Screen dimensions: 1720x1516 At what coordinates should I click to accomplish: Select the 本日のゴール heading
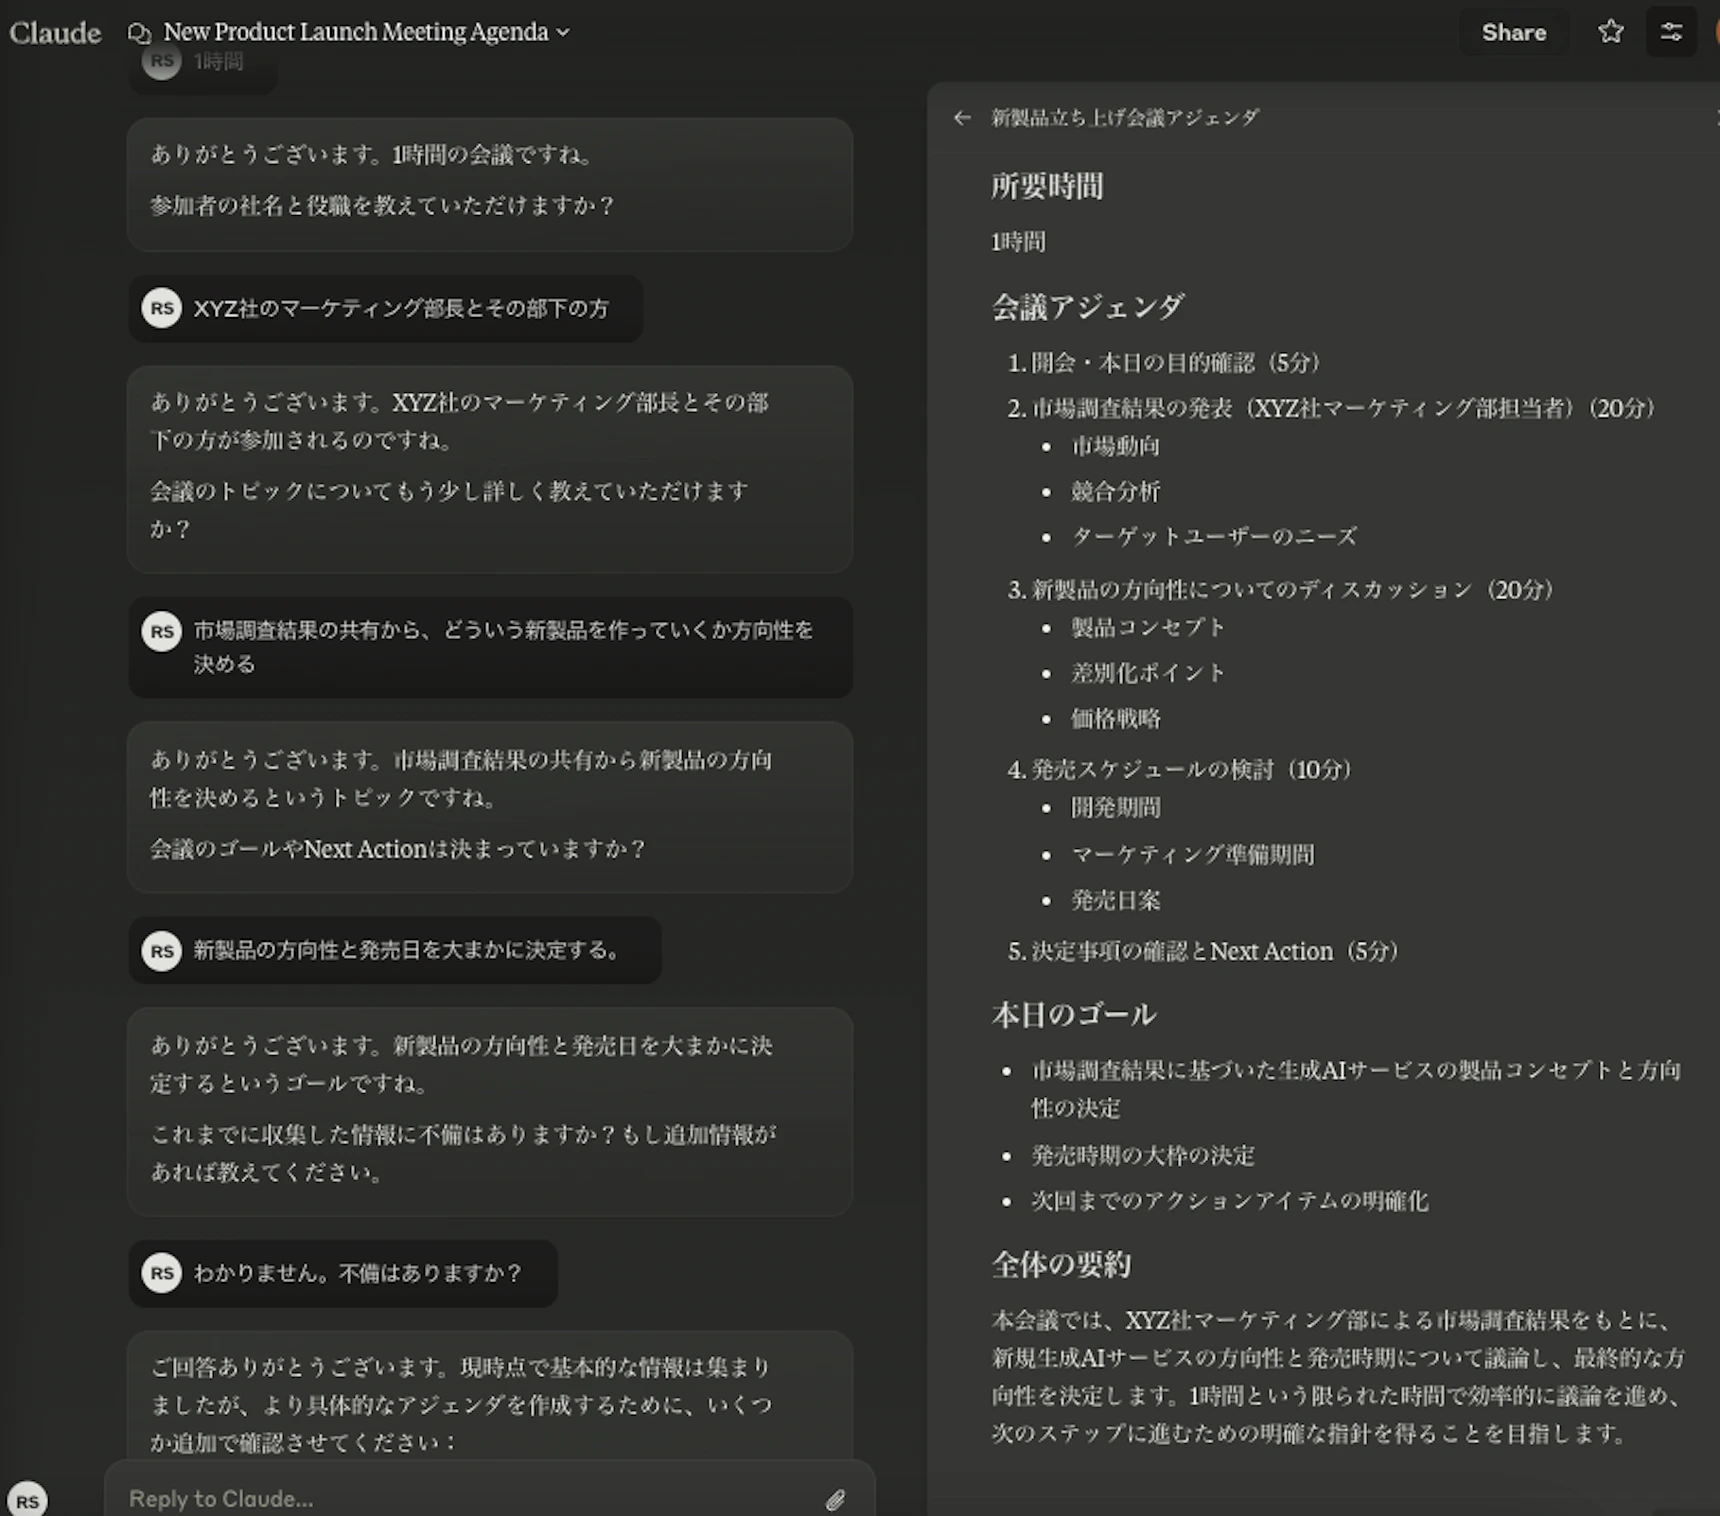click(1074, 1015)
